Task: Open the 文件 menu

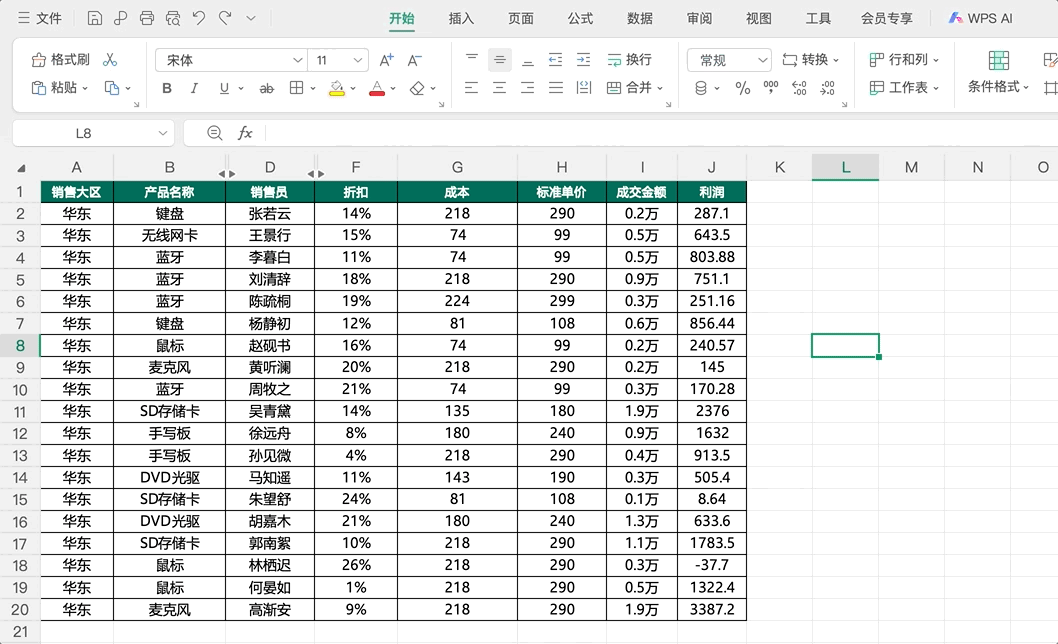Action: pyautogui.click(x=40, y=18)
